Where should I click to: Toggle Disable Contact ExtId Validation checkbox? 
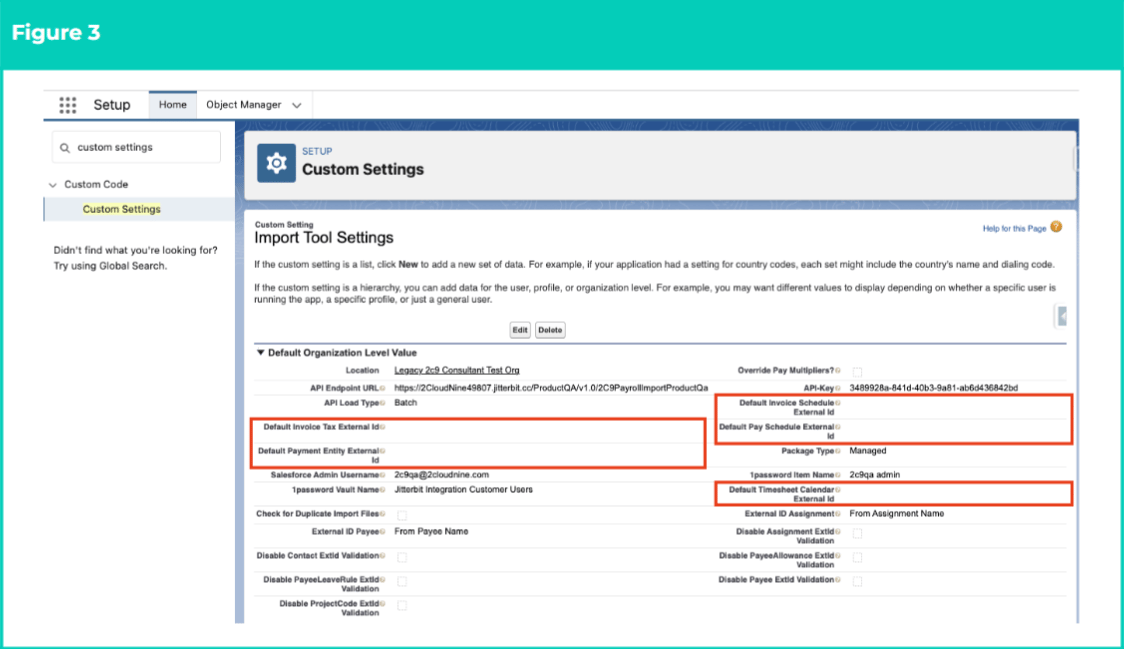[402, 556]
